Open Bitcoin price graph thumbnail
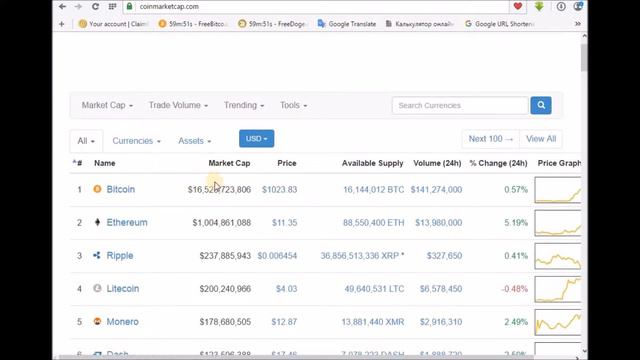 tap(558, 190)
